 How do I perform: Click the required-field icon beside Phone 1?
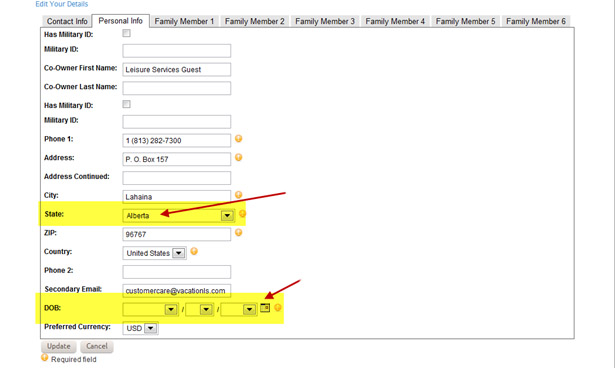tap(238, 138)
